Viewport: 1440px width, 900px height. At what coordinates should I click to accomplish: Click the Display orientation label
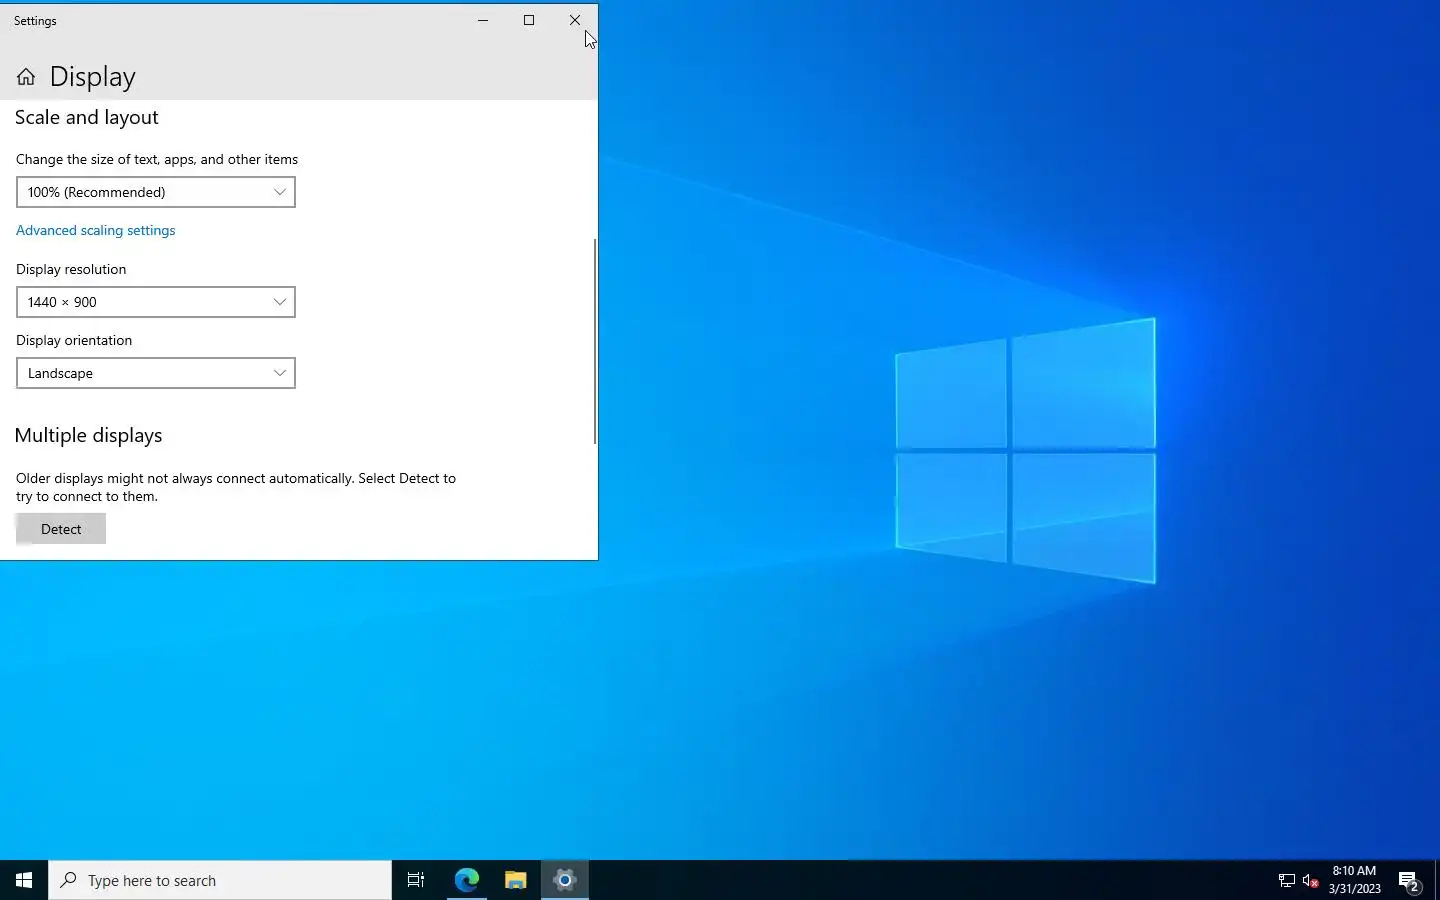tap(74, 340)
